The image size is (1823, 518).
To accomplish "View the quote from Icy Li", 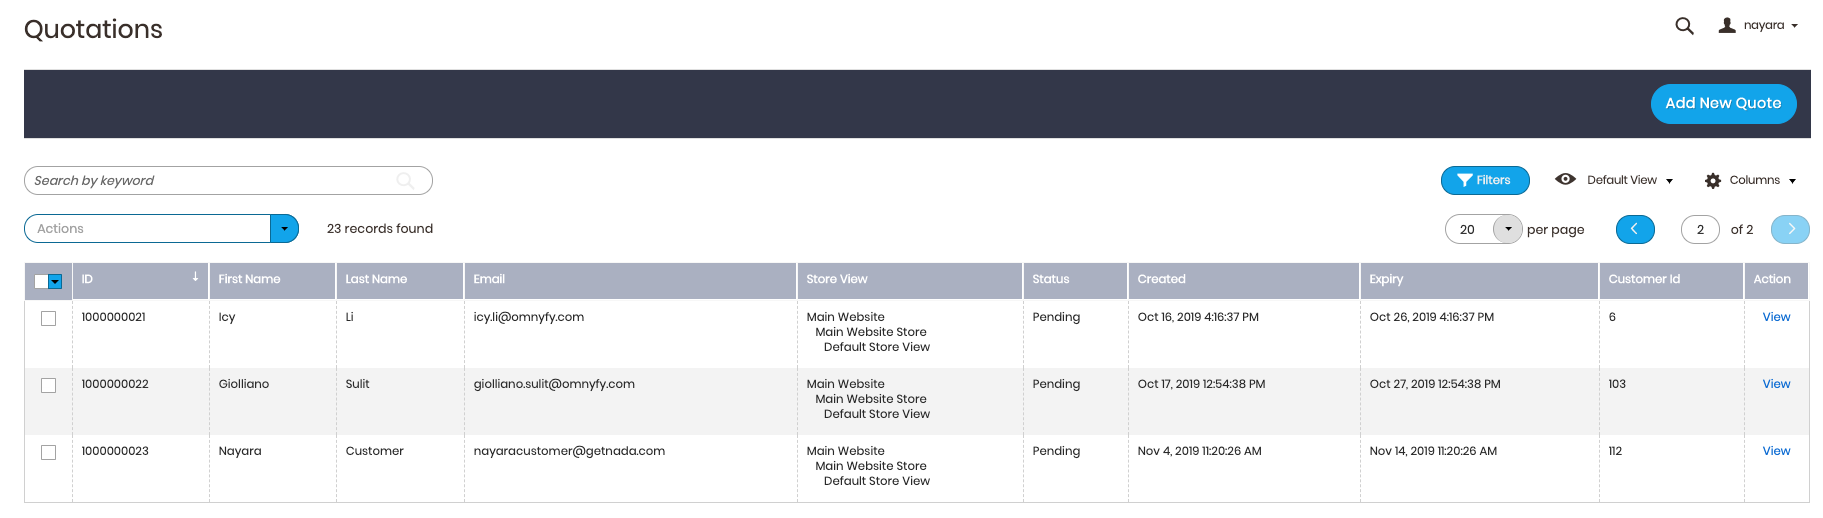I will coord(1775,317).
